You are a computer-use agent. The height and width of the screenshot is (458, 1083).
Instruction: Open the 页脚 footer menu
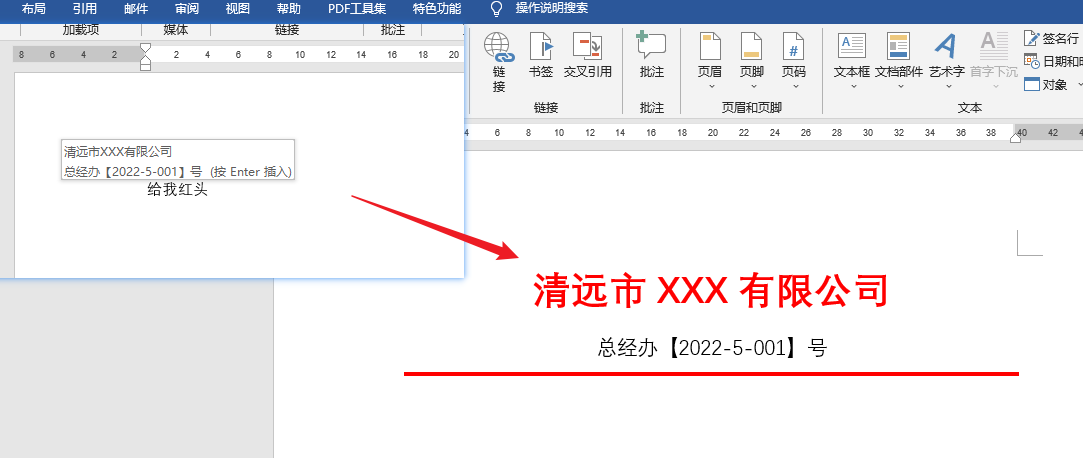[751, 61]
